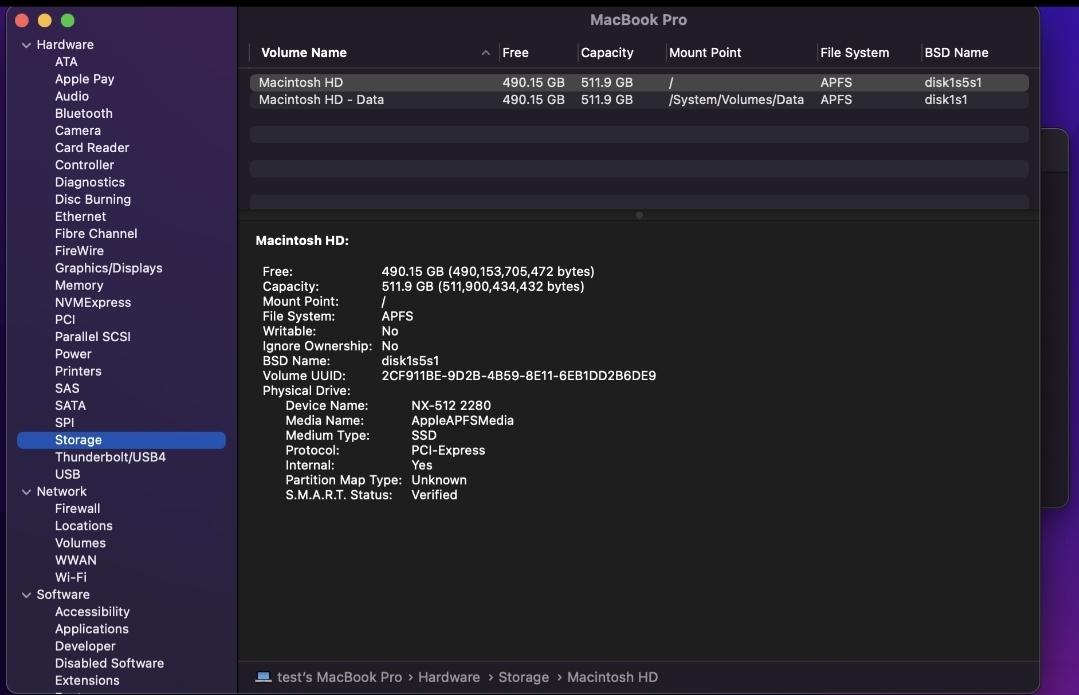
Task: Sort by the Free column header
Action: [x=515, y=53]
